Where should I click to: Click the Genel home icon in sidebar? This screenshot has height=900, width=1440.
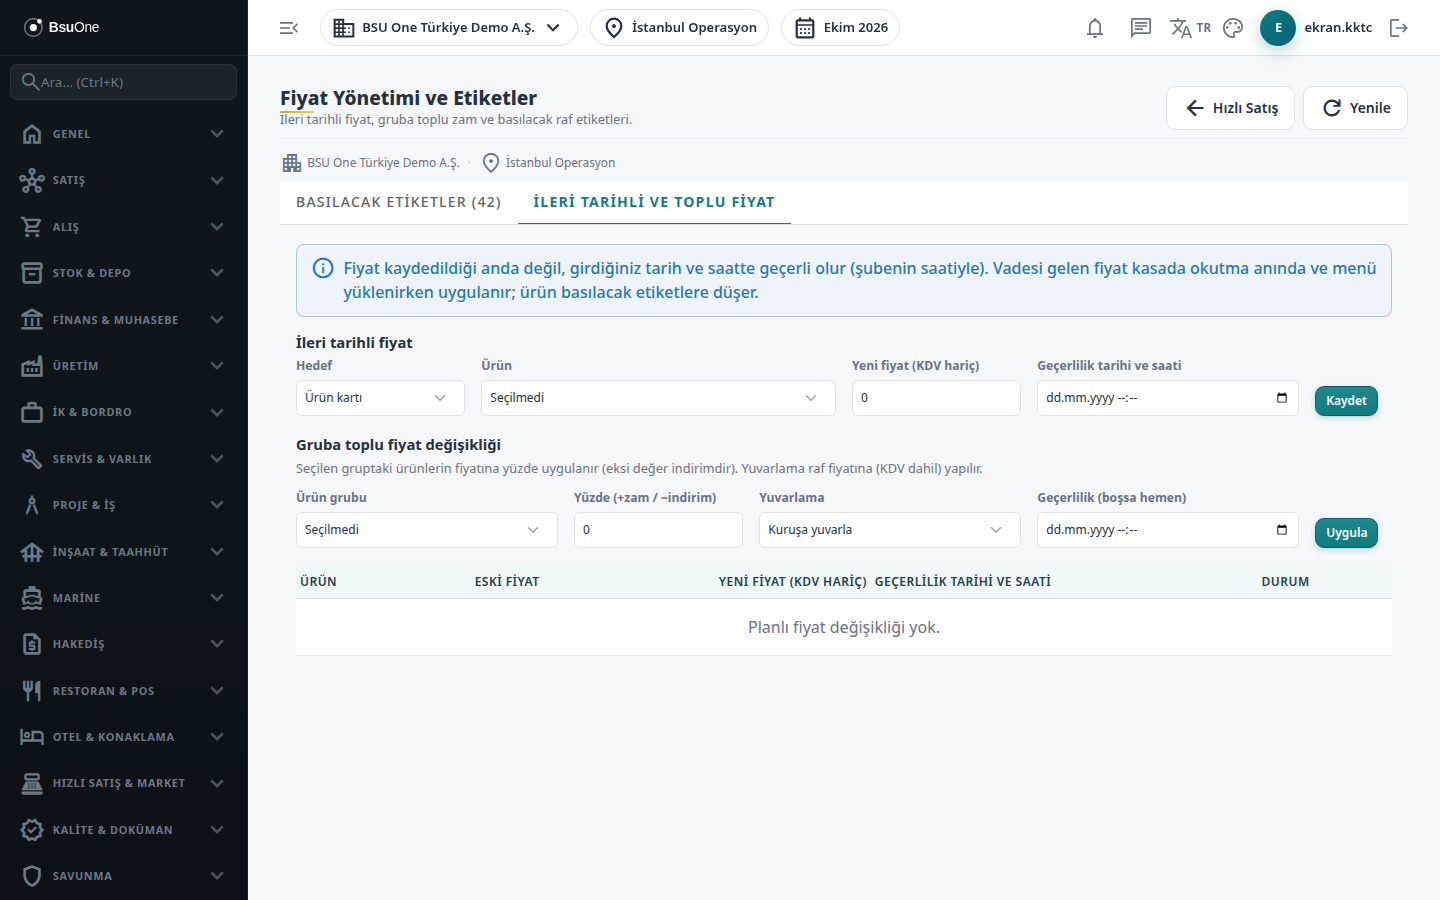32,134
